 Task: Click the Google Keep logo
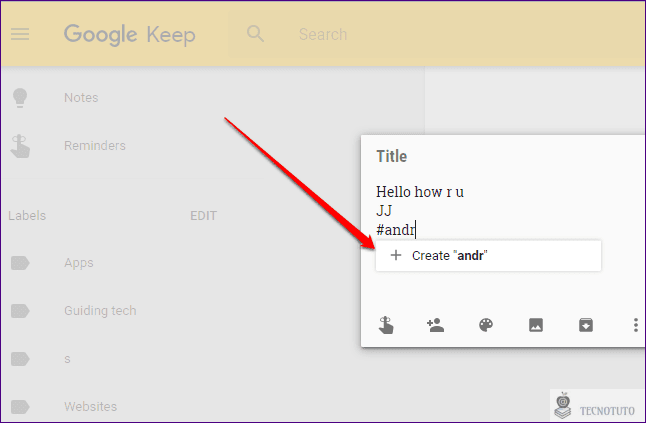tap(129, 35)
